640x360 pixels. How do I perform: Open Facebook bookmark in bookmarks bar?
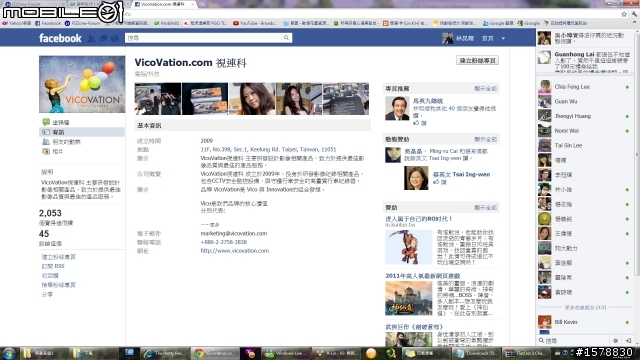point(48,23)
